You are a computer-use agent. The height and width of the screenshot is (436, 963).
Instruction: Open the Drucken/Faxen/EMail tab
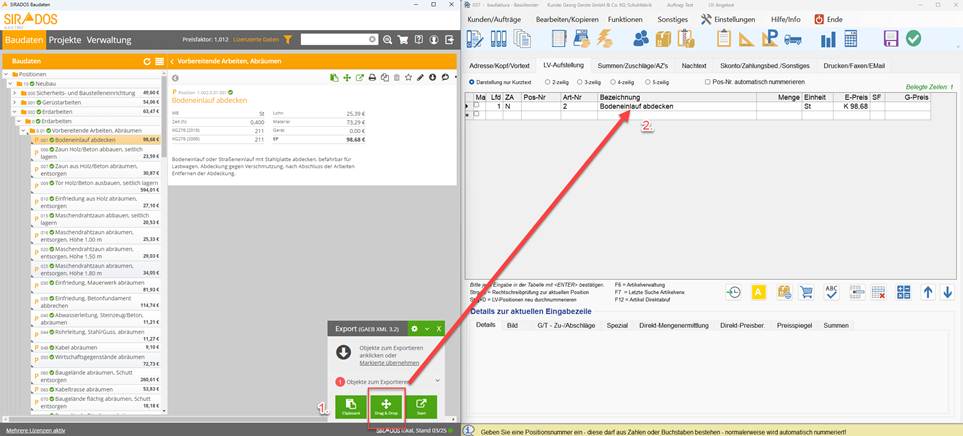[854, 66]
